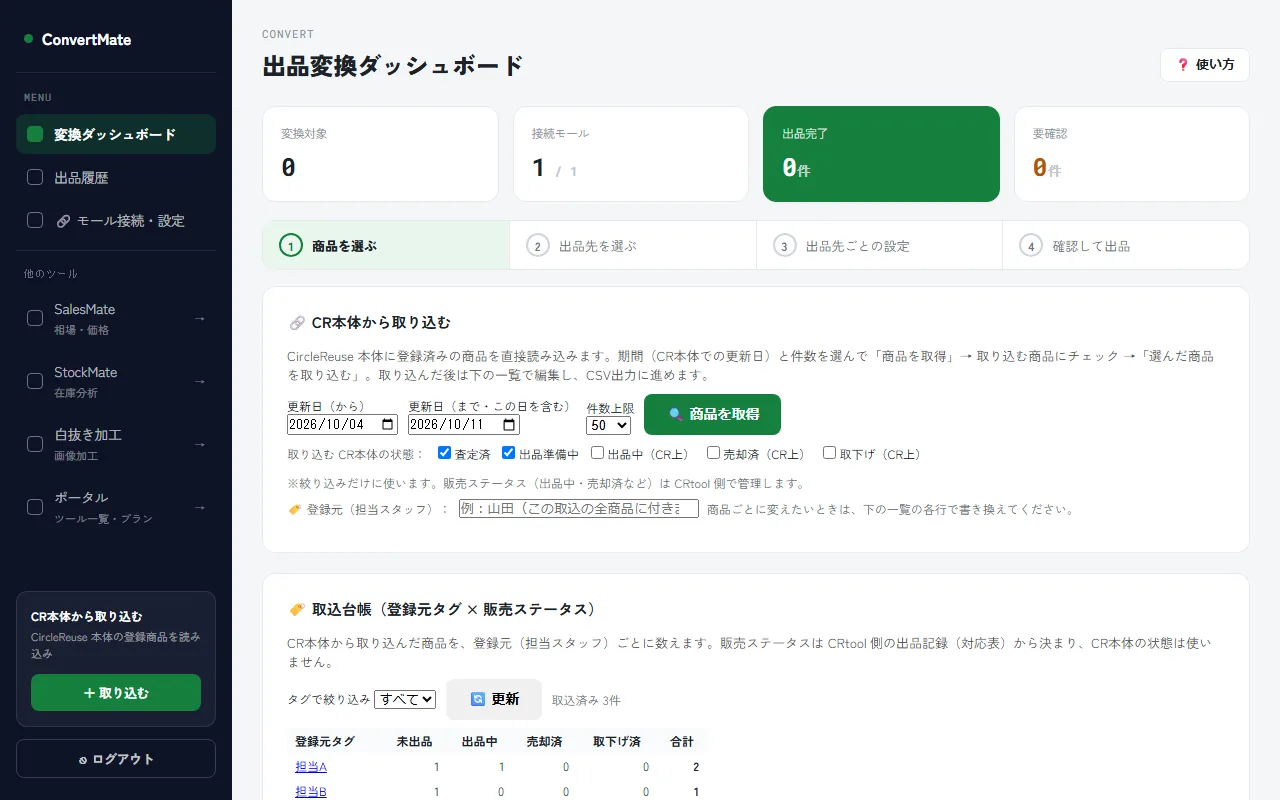Image resolution: width=1280 pixels, height=800 pixels.
Task: Click the calendar icon in 更新日(から)
Action: 387,425
